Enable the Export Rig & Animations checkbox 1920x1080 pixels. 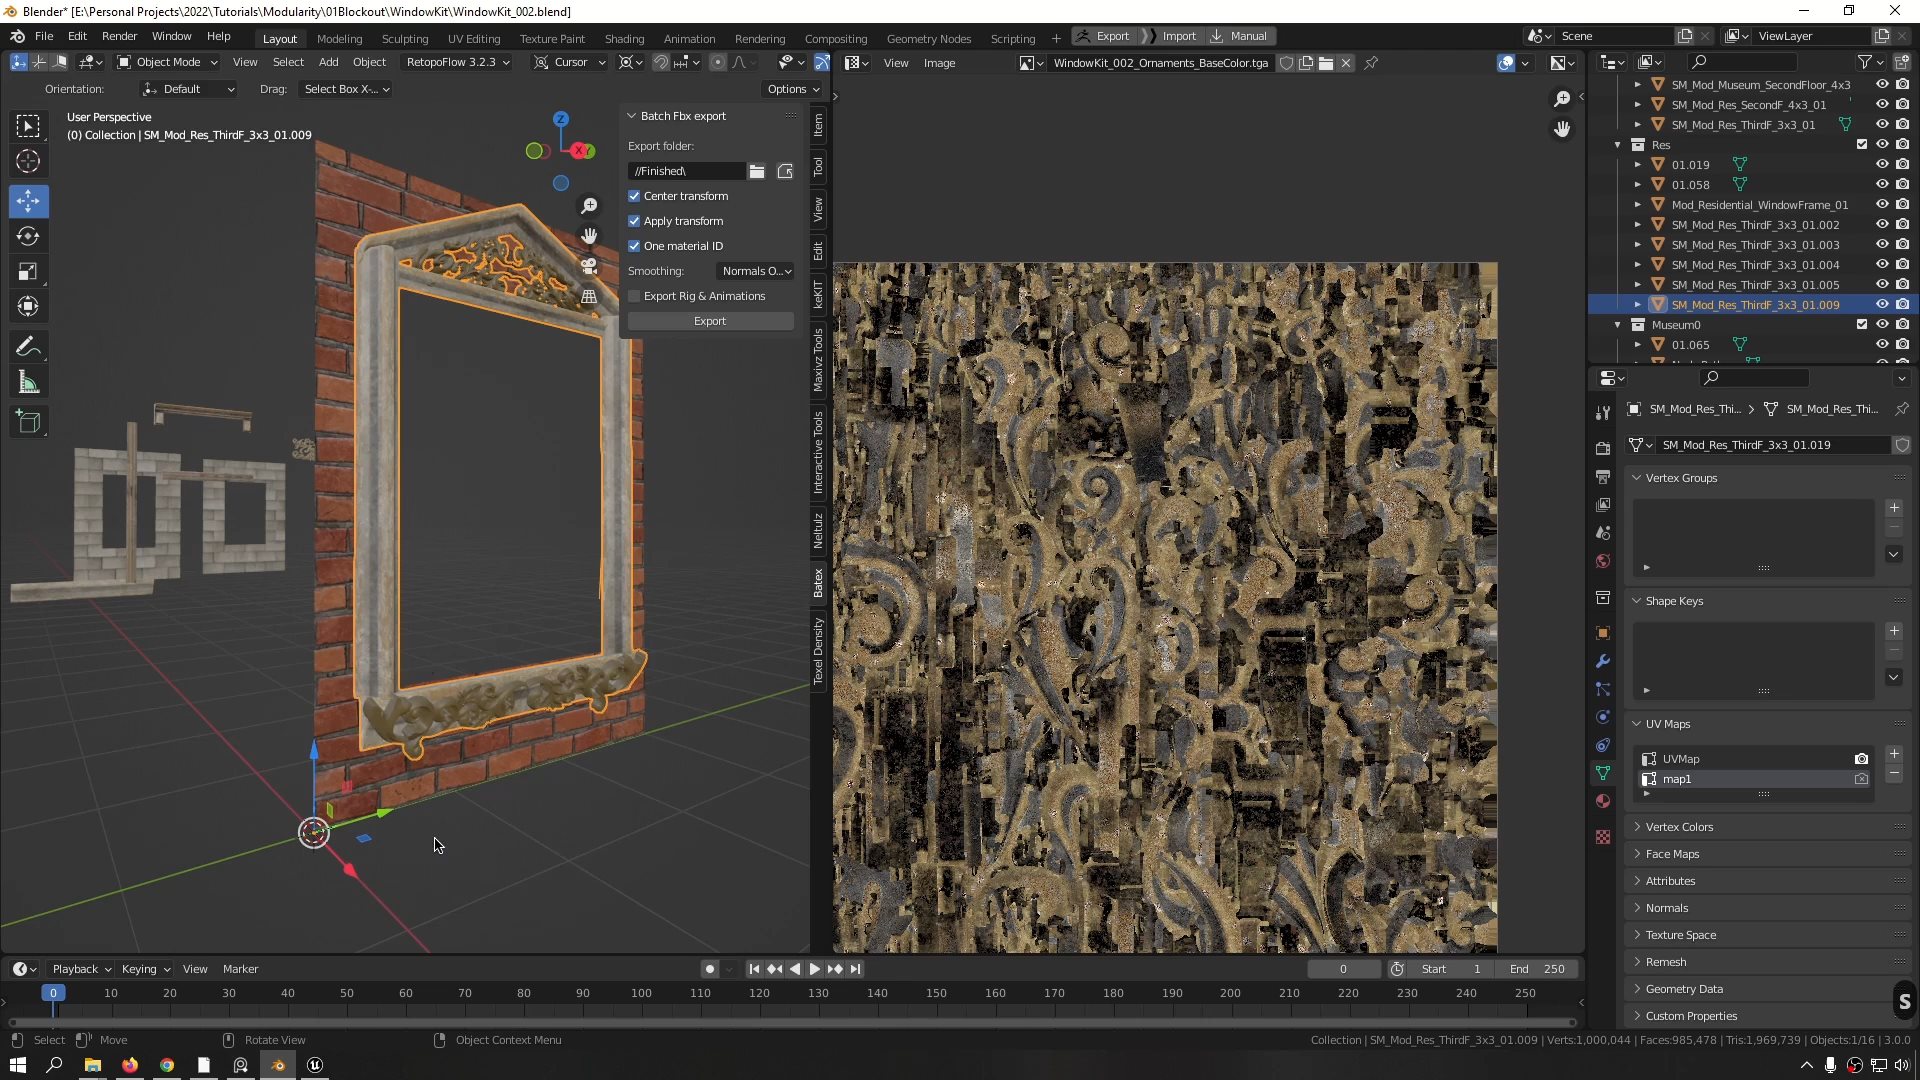click(634, 296)
